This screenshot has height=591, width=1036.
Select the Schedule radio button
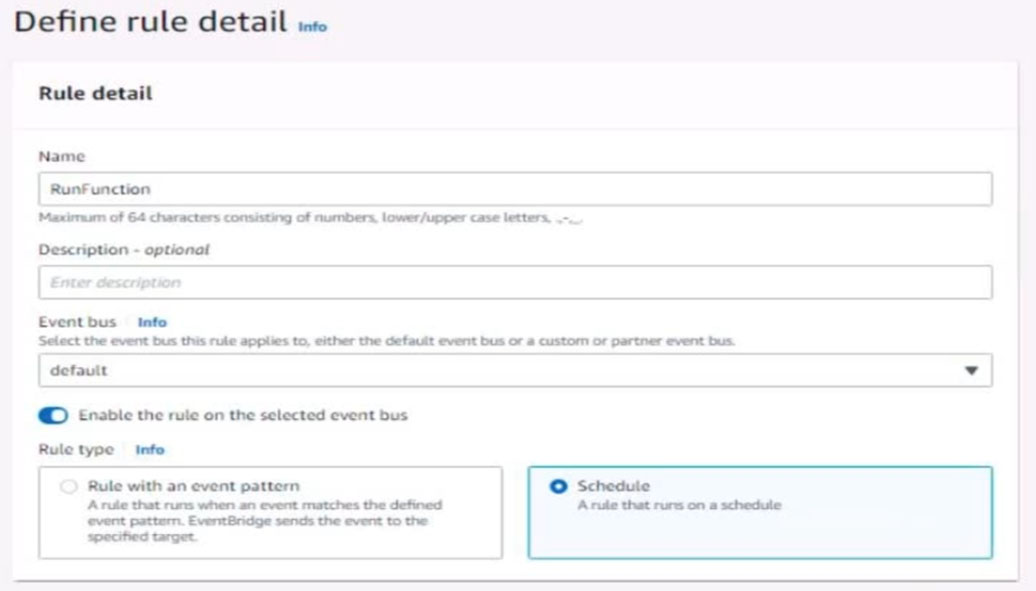(559, 487)
